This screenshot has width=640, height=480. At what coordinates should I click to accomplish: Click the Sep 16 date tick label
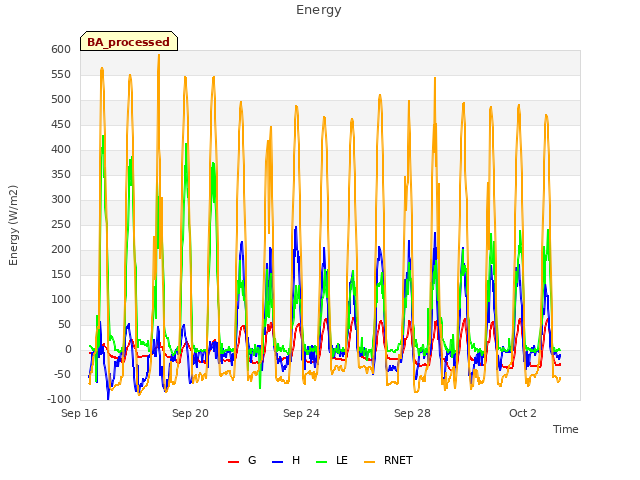click(x=80, y=413)
